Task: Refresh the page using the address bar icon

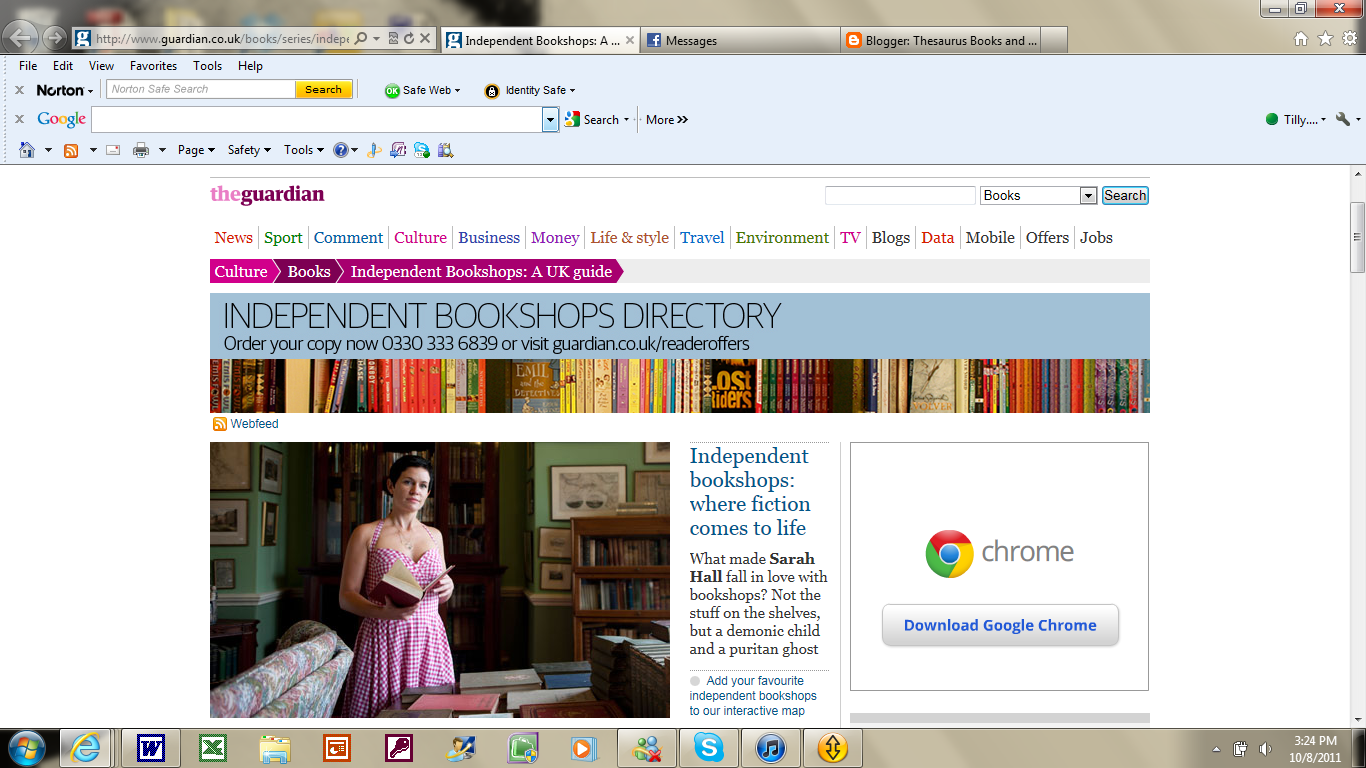Action: (408, 39)
